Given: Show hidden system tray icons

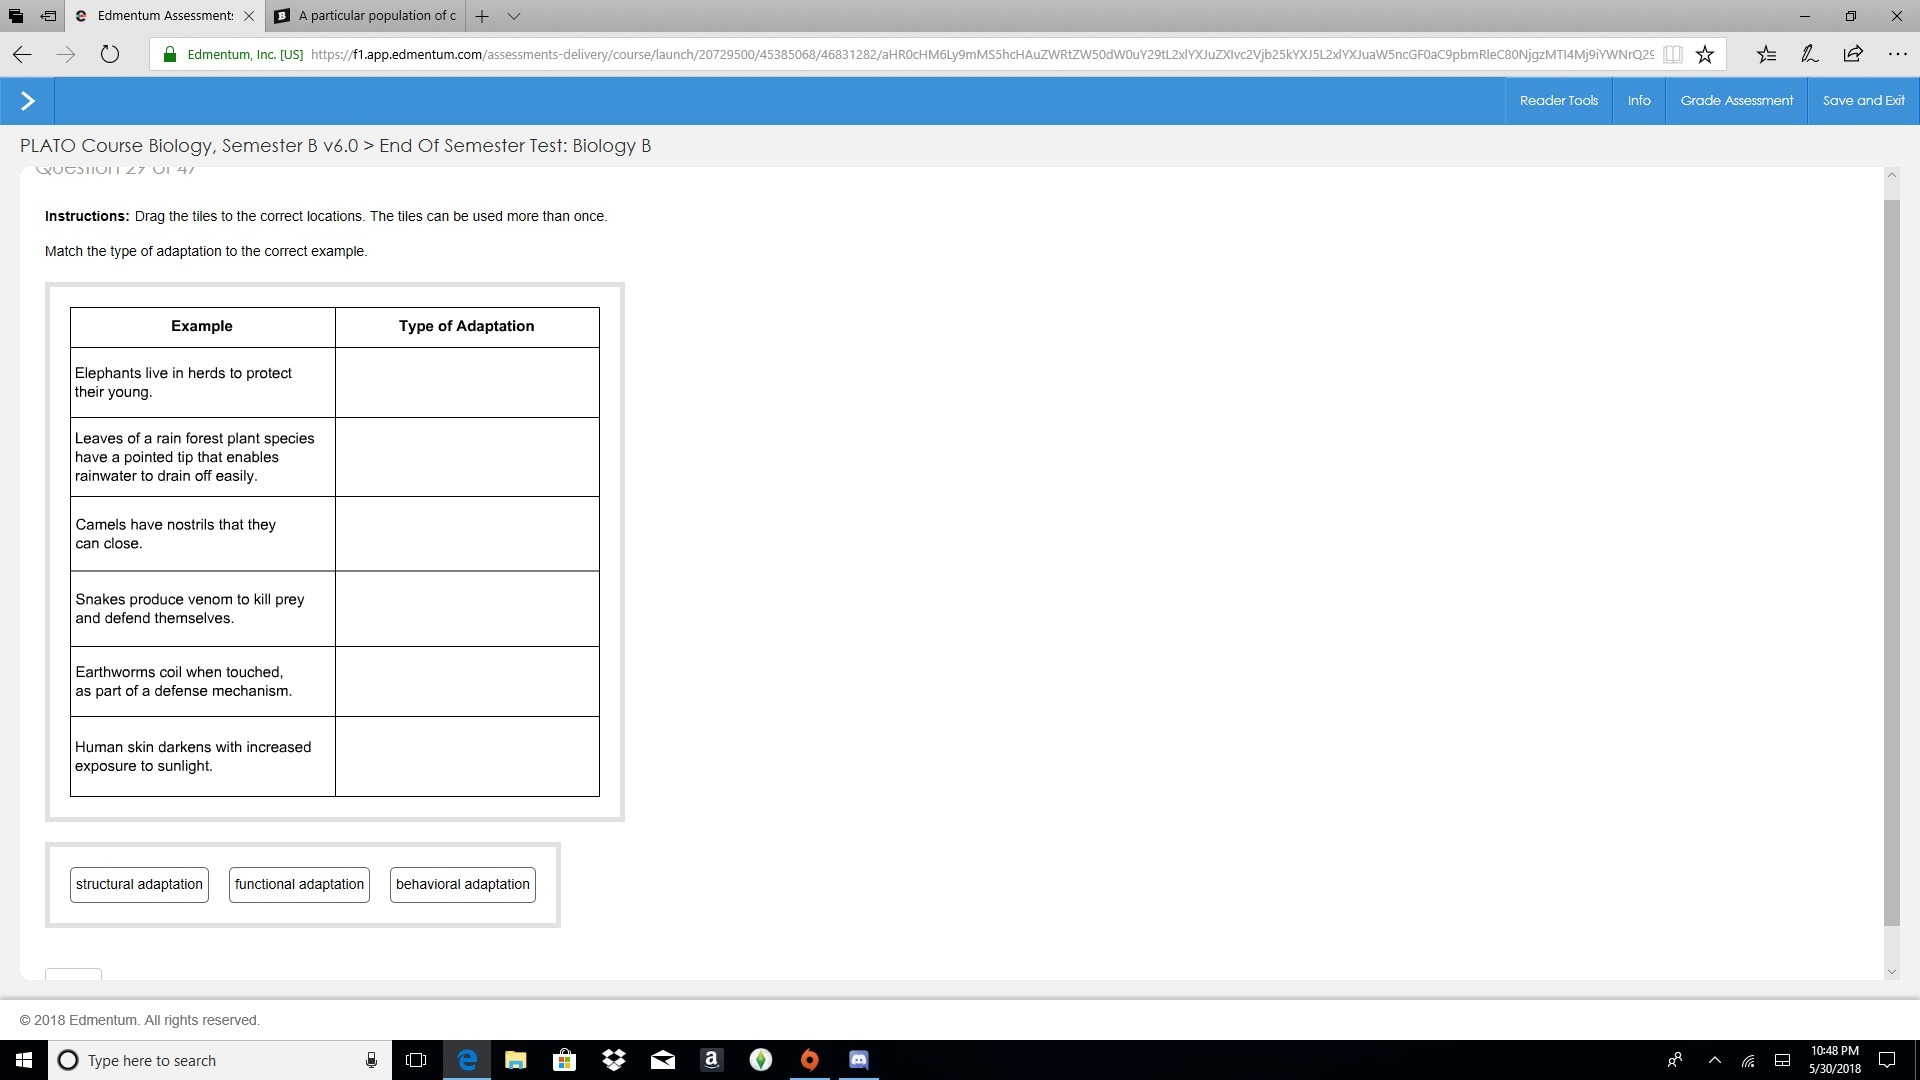Looking at the screenshot, I should click(1715, 1060).
